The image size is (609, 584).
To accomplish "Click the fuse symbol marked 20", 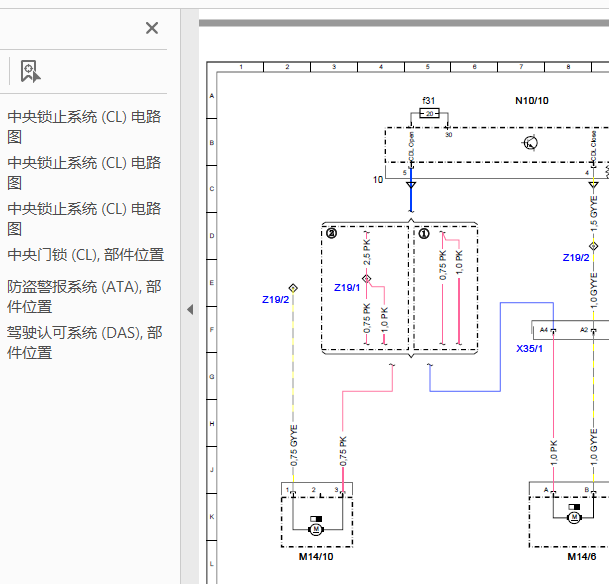I will (430, 113).
